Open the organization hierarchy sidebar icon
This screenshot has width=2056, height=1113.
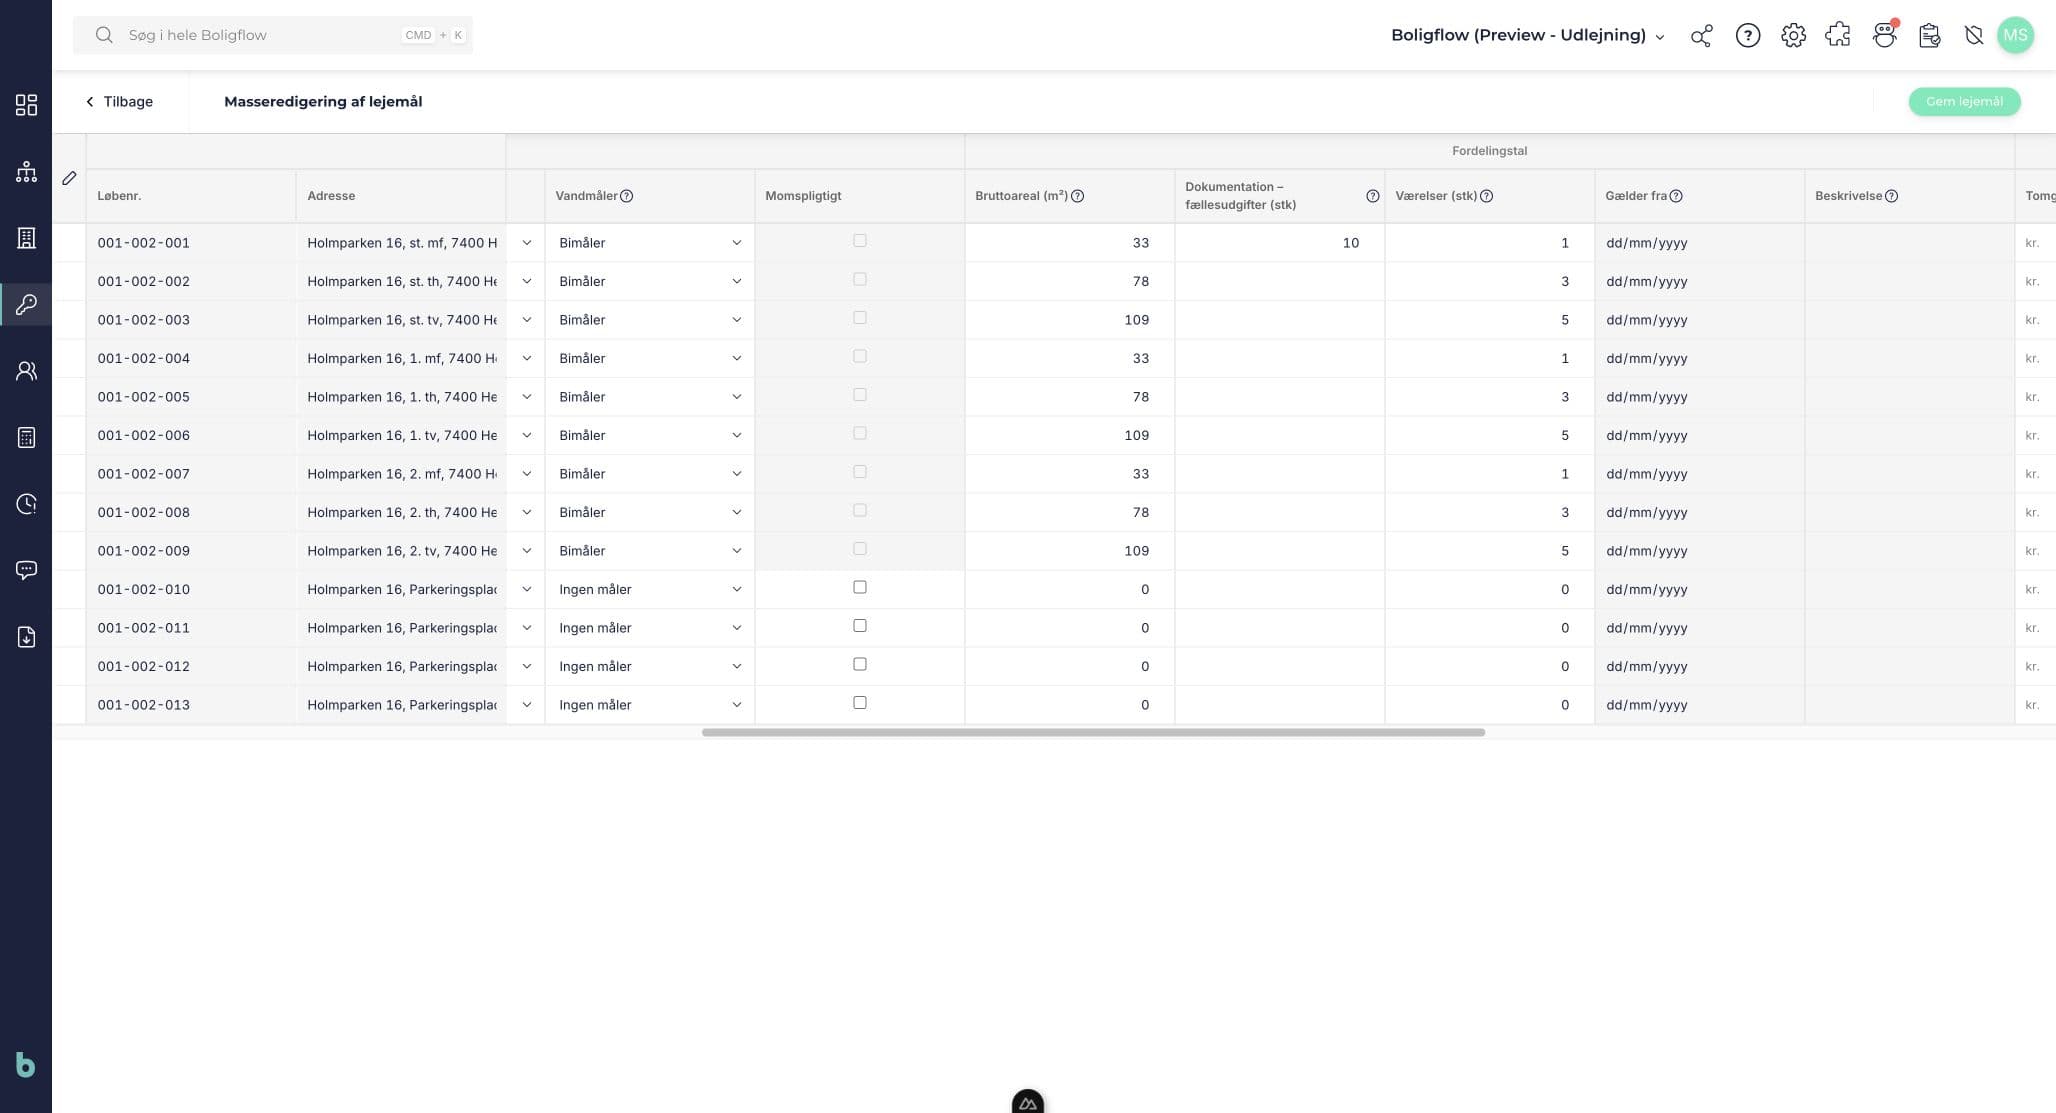(26, 172)
